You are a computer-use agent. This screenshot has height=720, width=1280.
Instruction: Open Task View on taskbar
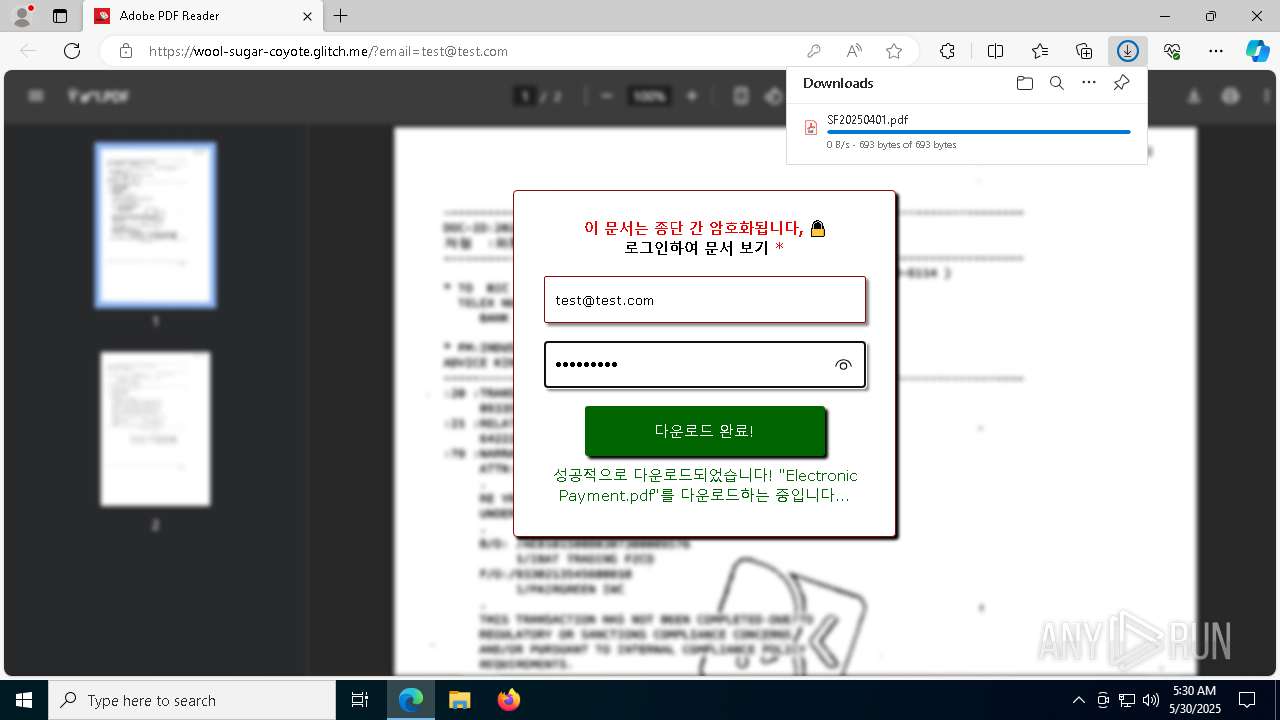tap(360, 700)
